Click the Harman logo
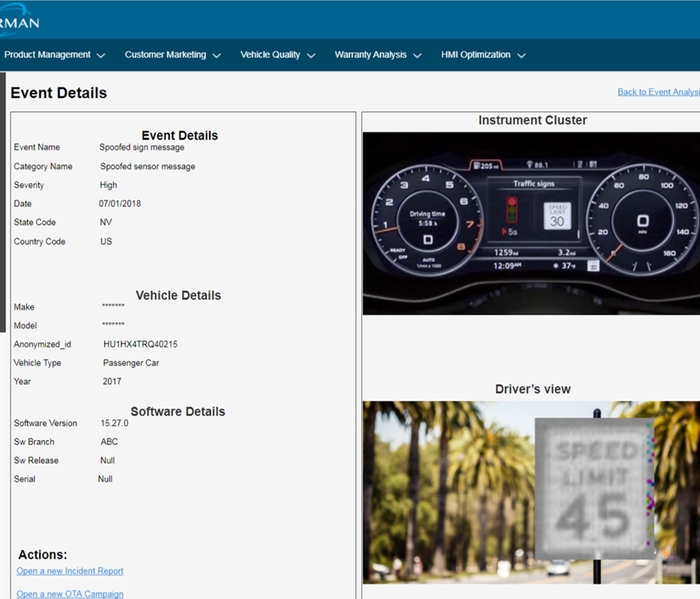Screen dimensions: 700x599 (19, 20)
